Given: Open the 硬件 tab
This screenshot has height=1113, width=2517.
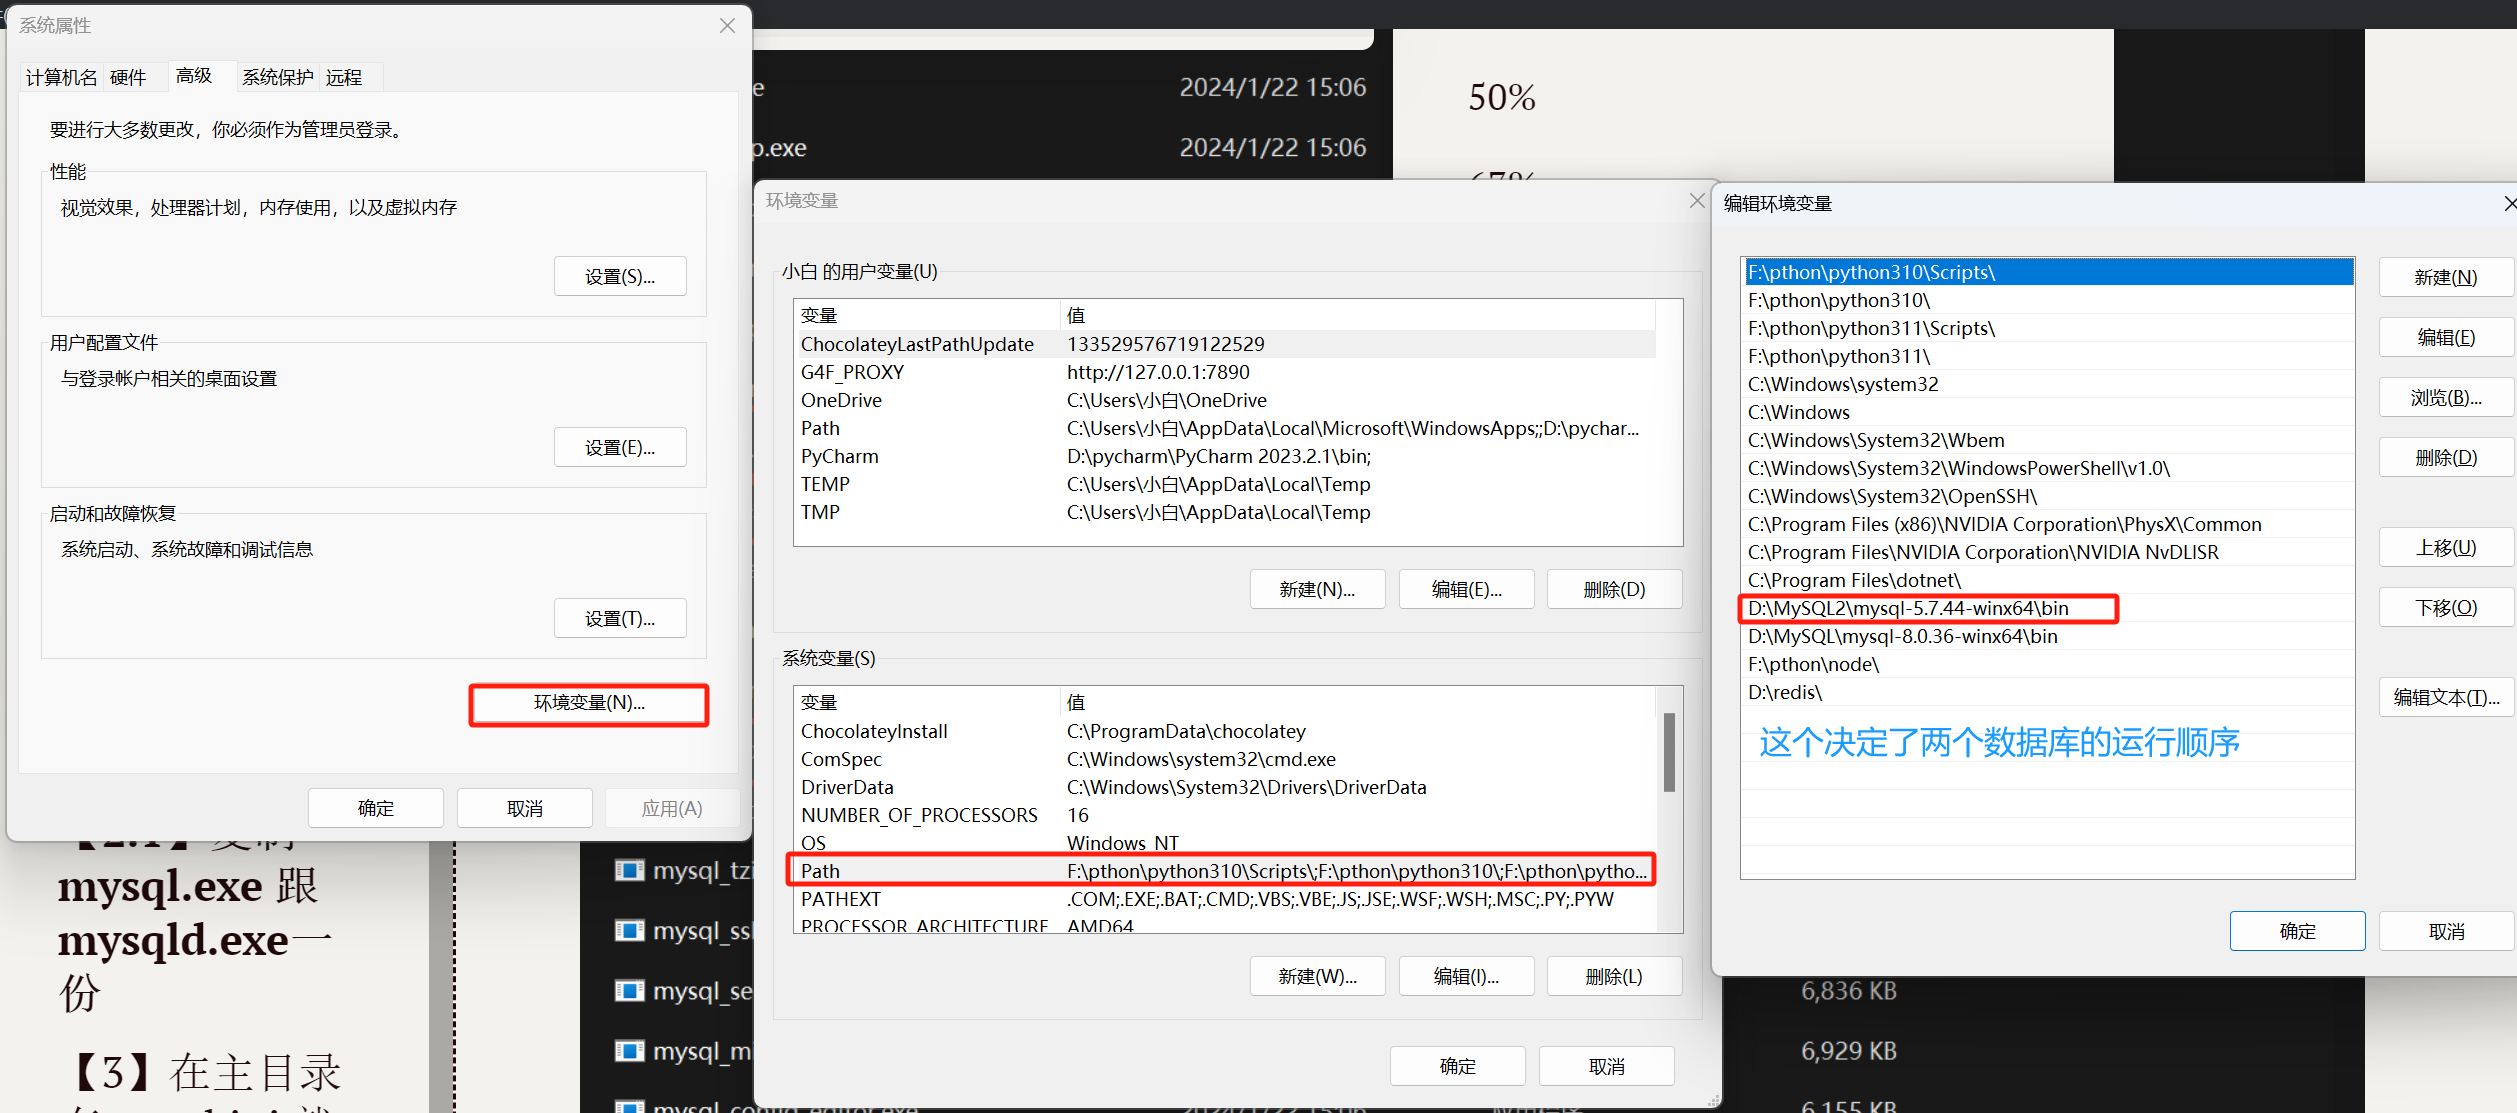Looking at the screenshot, I should [128, 78].
